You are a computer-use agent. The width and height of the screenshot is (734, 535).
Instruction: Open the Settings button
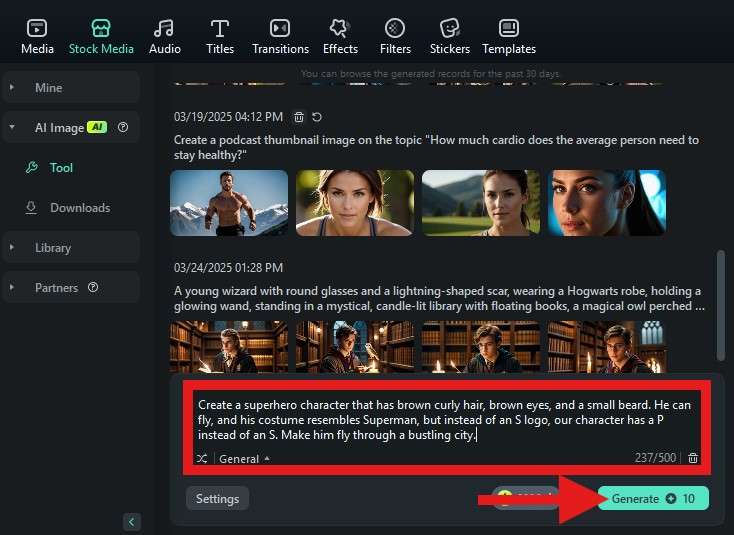point(217,498)
